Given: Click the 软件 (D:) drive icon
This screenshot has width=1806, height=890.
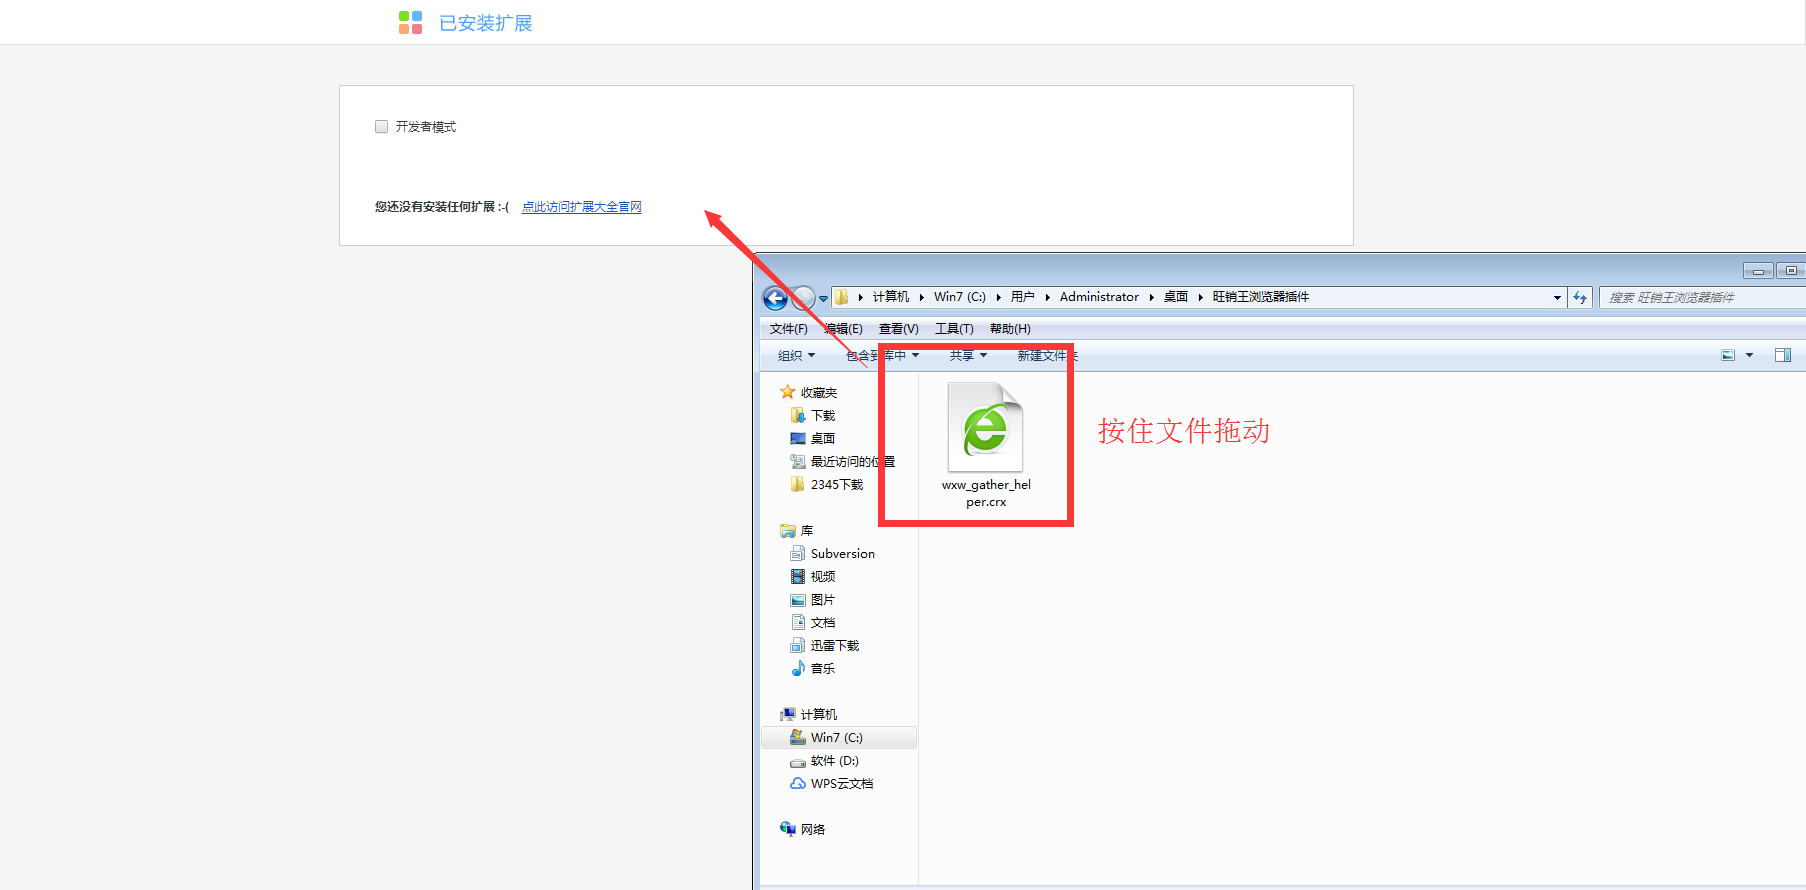Looking at the screenshot, I should click(798, 761).
